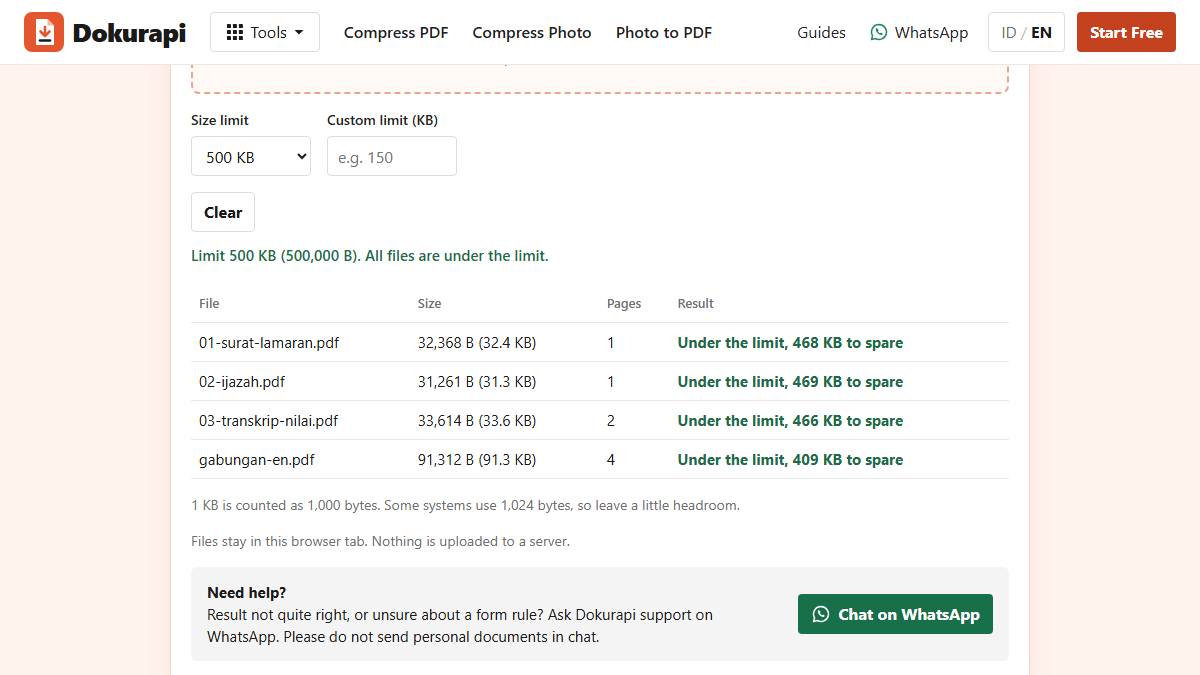The image size is (1200, 675).
Task: Select the gabungan-en.pdf file row
Action: pos(600,459)
